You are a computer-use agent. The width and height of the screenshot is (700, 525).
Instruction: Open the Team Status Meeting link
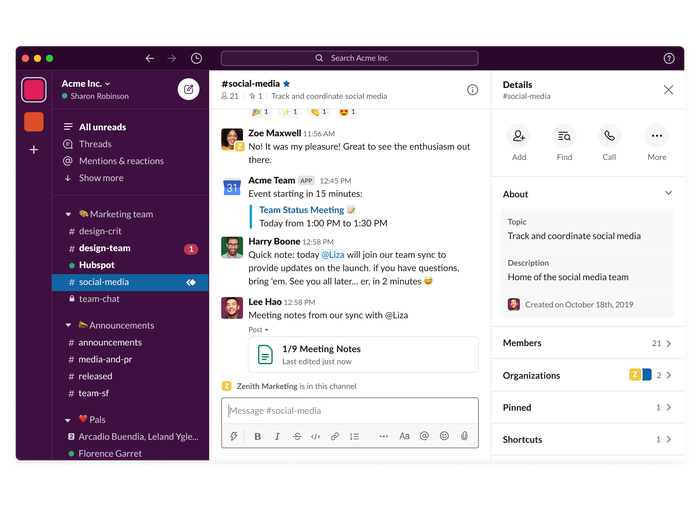[x=301, y=210]
